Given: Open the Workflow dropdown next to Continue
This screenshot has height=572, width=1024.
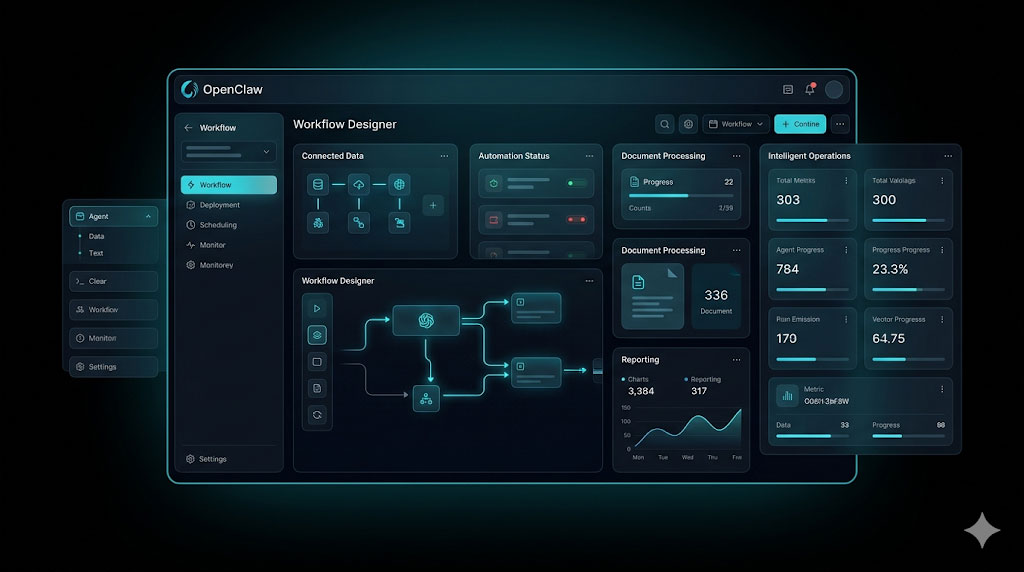Looking at the screenshot, I should click(x=736, y=124).
